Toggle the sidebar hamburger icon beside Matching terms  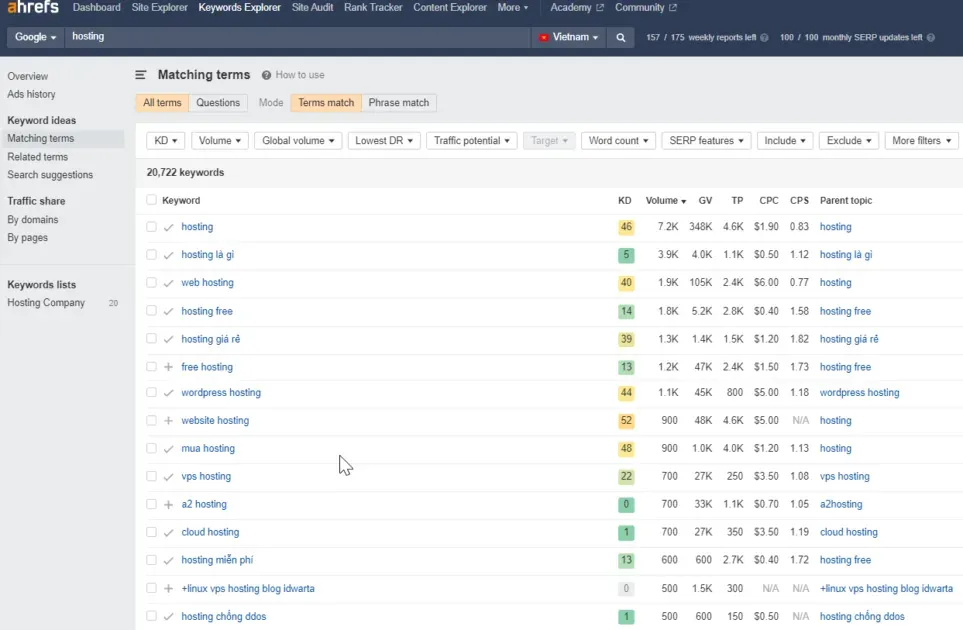pos(141,75)
